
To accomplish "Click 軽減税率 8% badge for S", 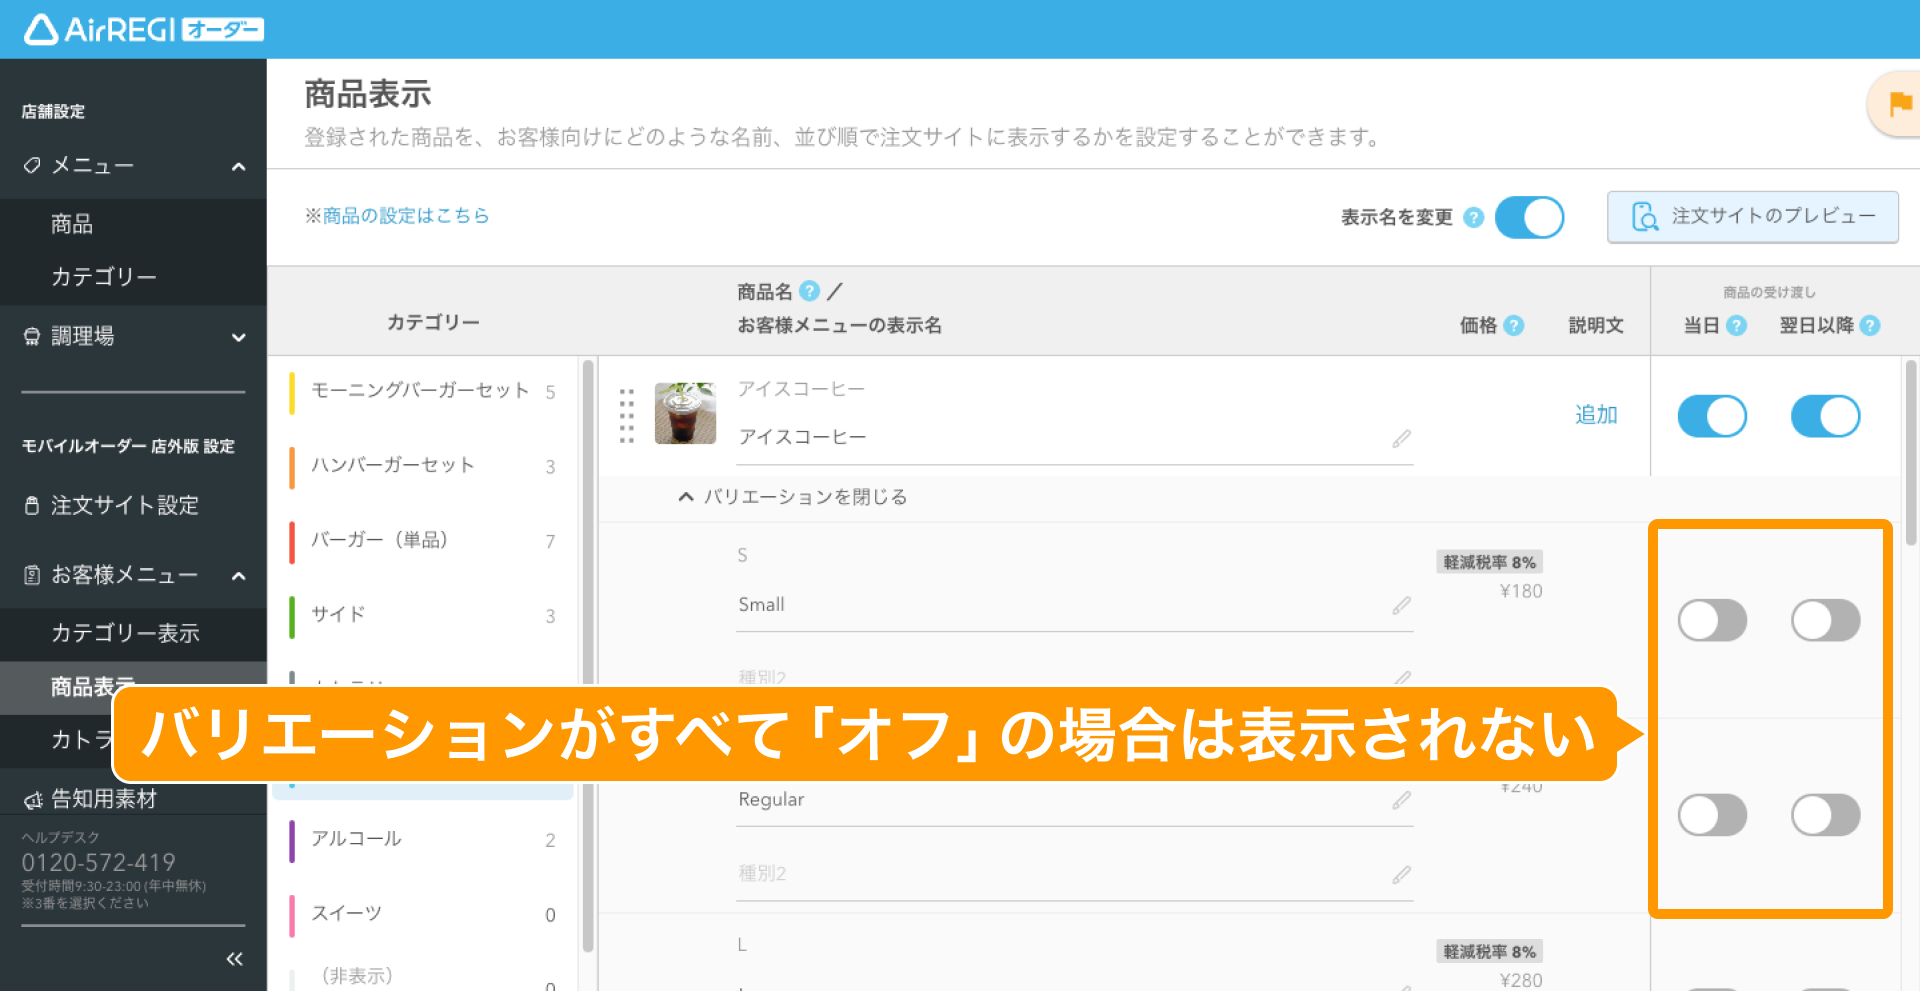I will point(1489,563).
